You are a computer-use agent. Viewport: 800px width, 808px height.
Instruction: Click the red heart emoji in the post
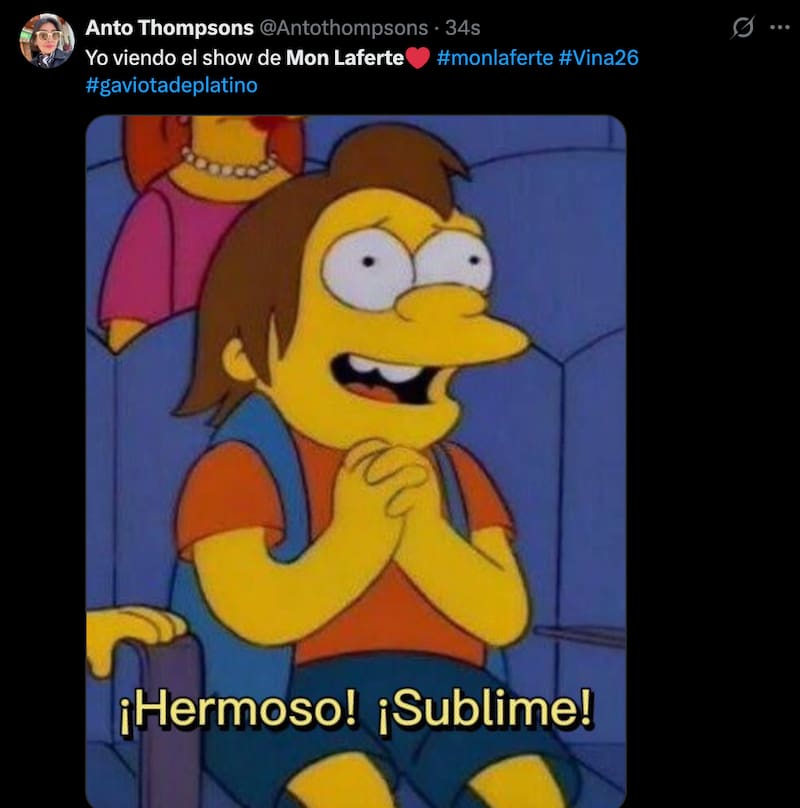pyautogui.click(x=418, y=58)
